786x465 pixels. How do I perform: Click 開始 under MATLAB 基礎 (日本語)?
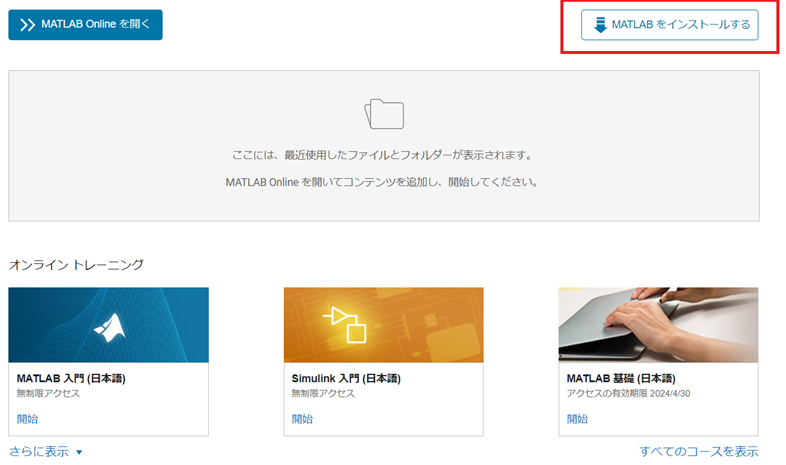point(577,419)
